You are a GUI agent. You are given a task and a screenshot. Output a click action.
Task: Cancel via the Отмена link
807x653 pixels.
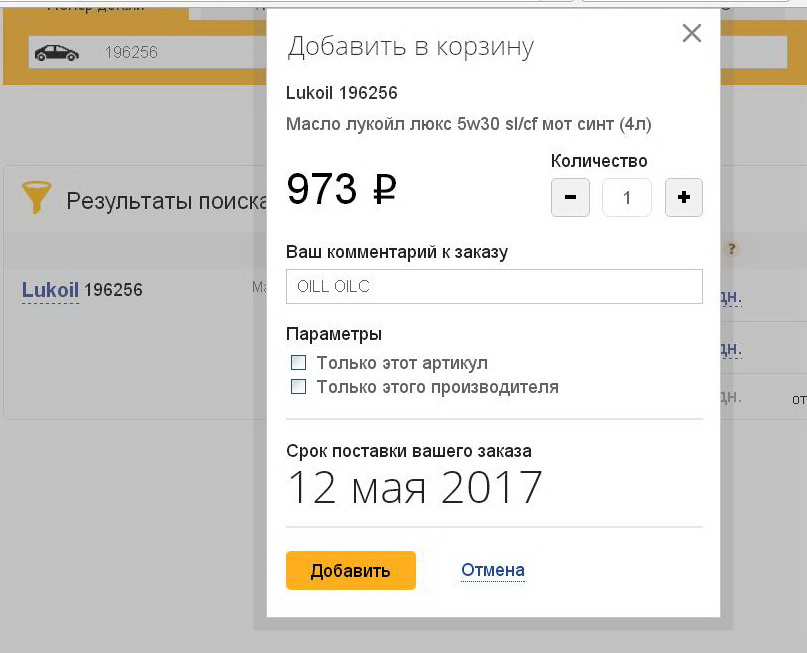click(x=493, y=570)
